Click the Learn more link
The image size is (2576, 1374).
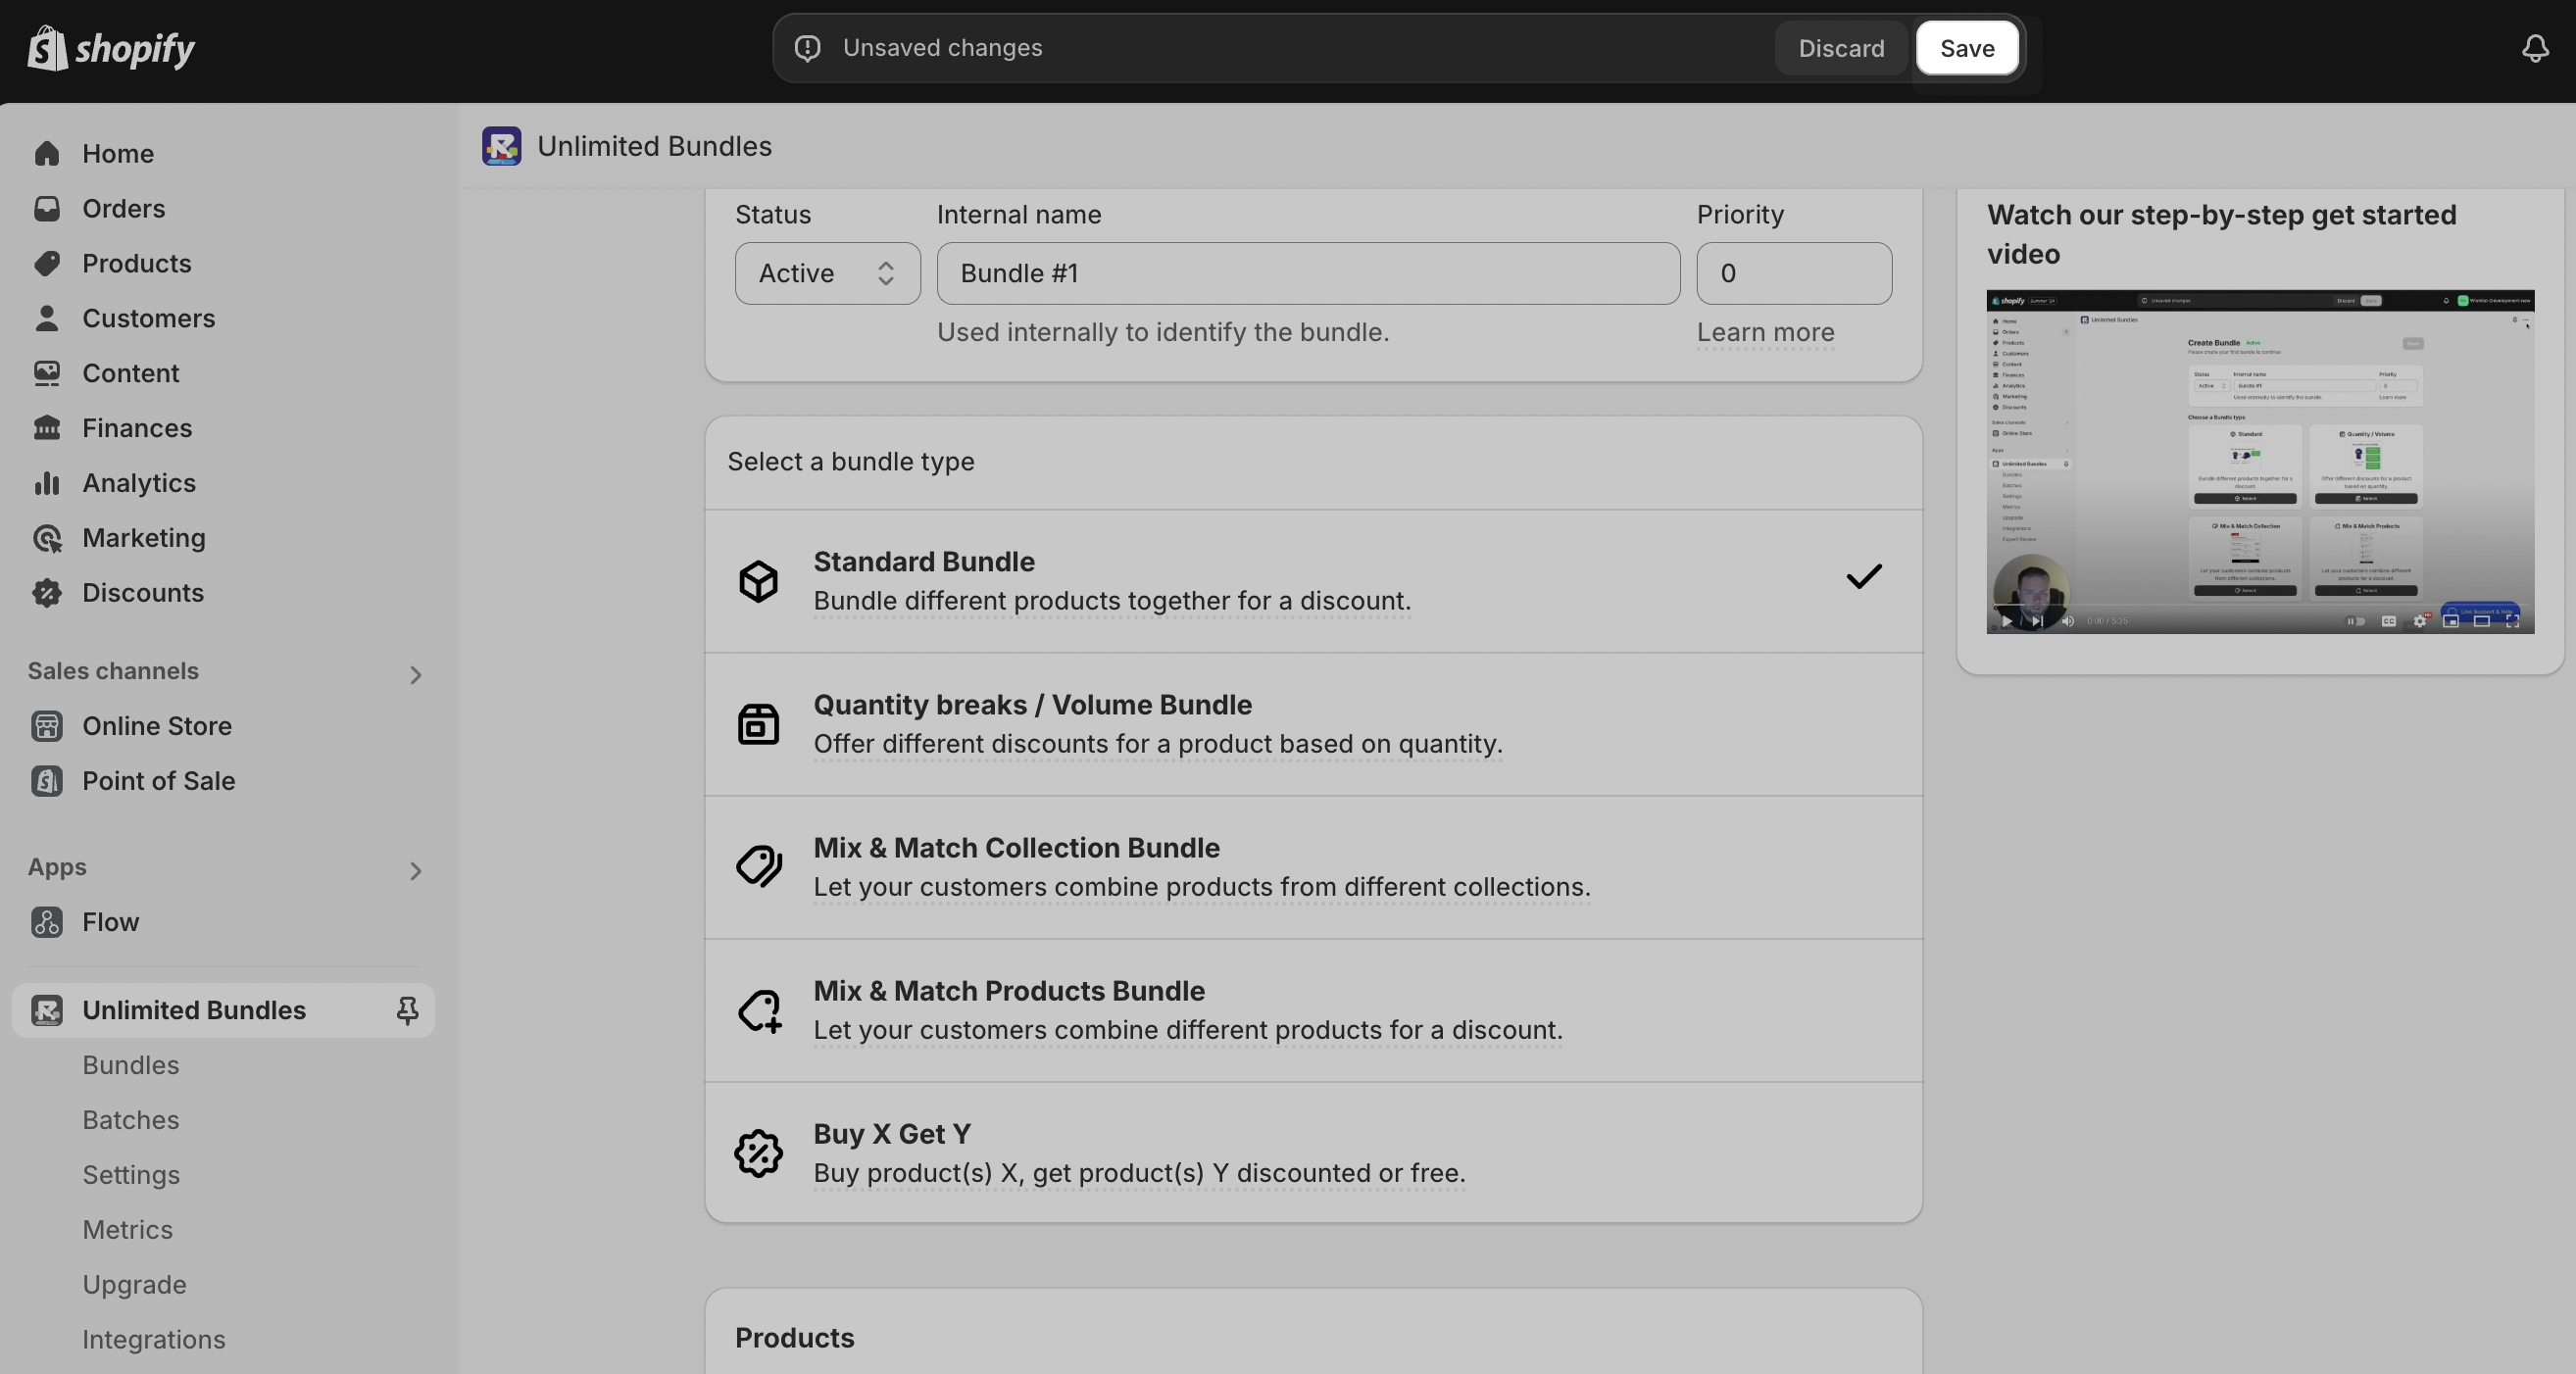(x=1765, y=332)
